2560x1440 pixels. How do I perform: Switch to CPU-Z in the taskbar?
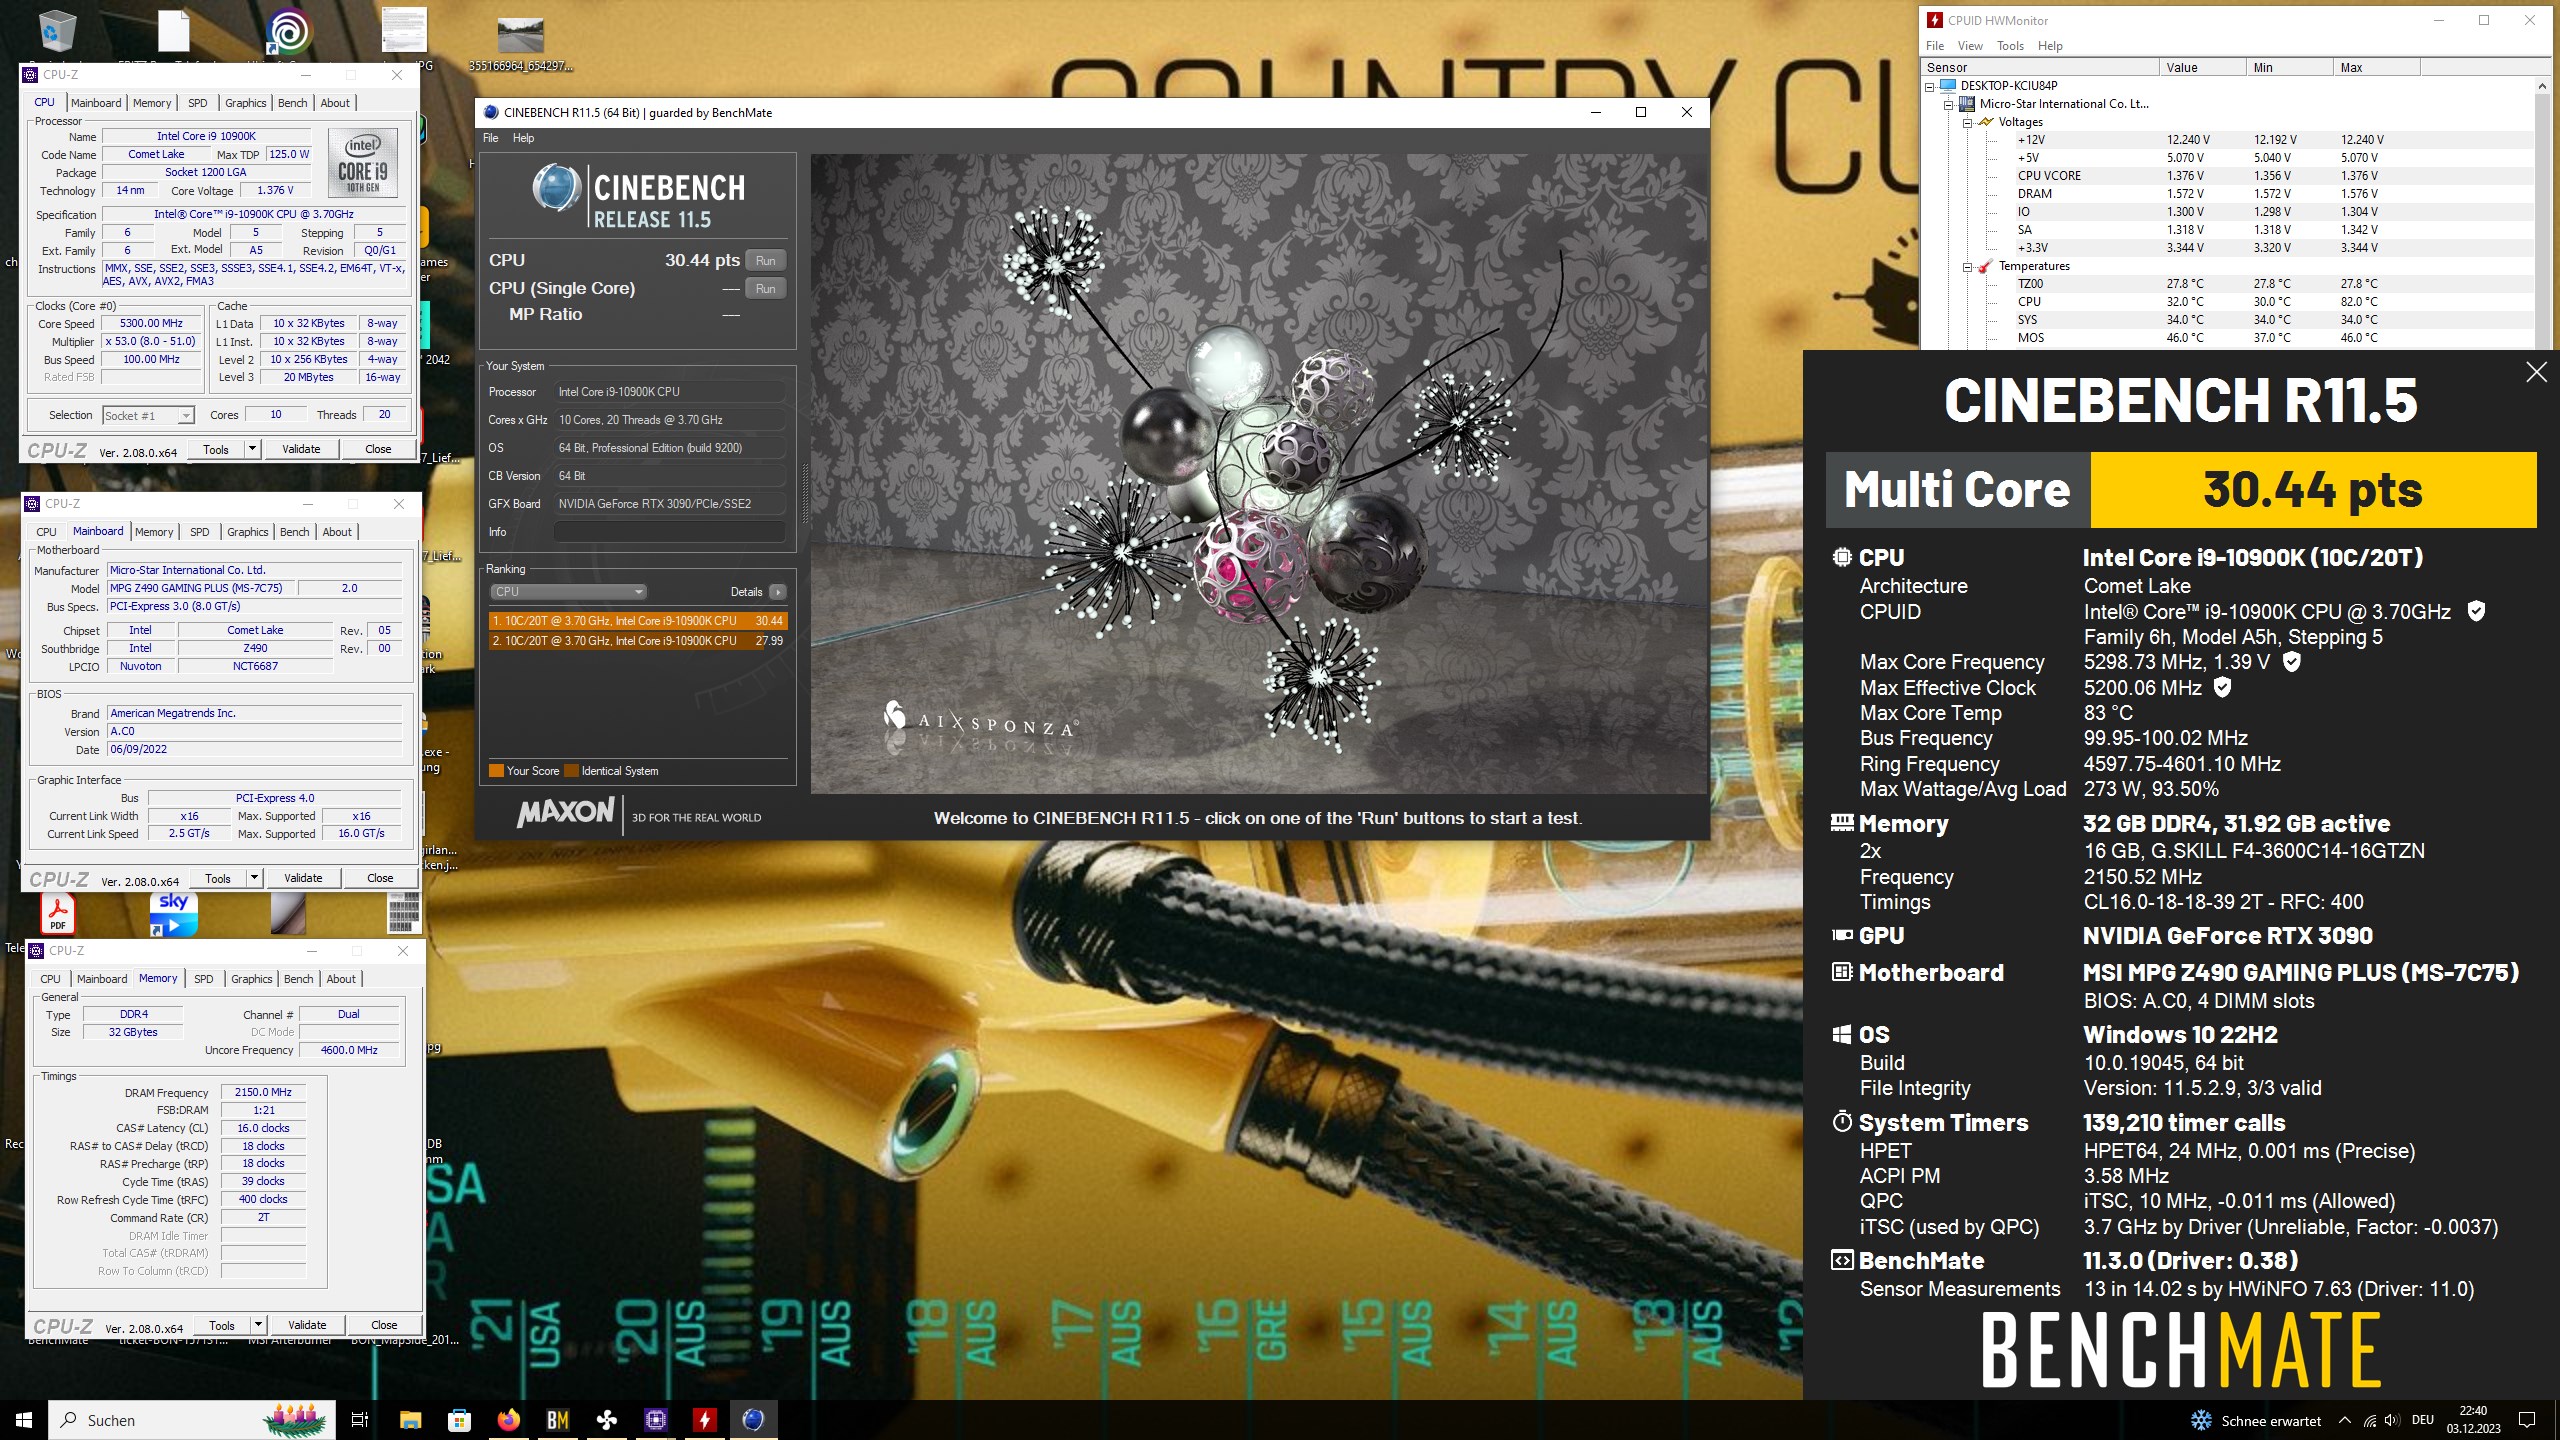[655, 1419]
